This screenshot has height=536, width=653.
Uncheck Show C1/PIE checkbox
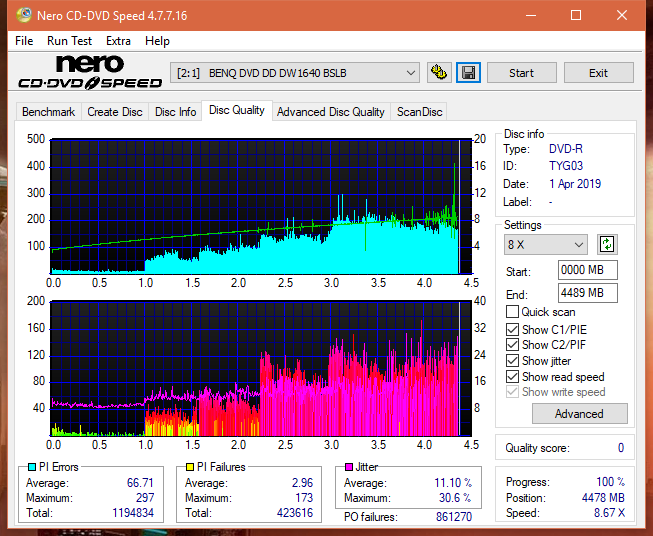click(512, 329)
